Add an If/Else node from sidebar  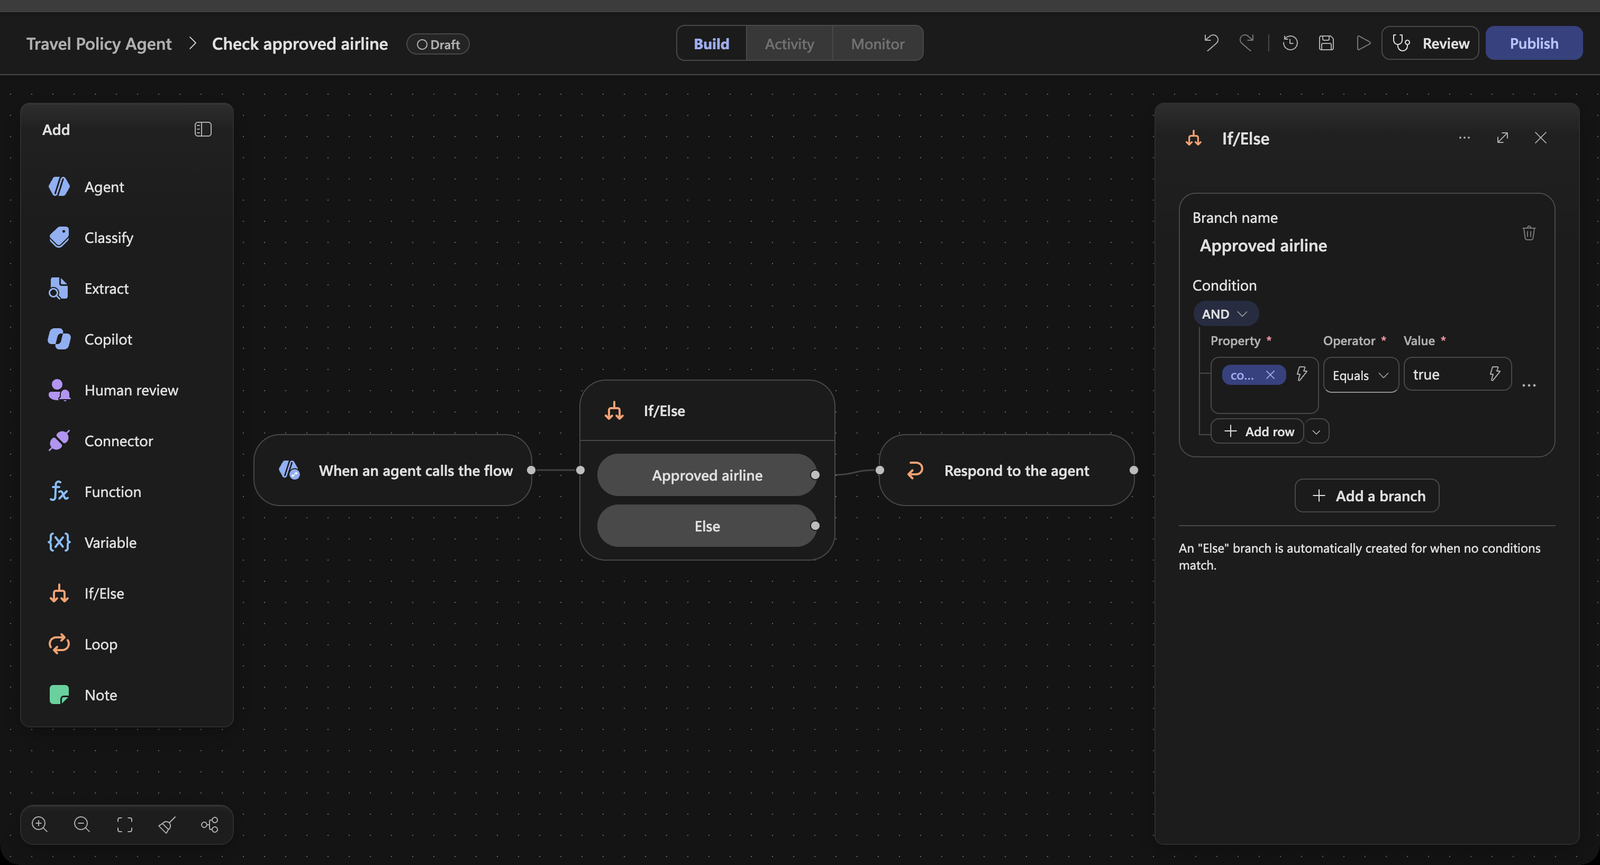(x=127, y=594)
